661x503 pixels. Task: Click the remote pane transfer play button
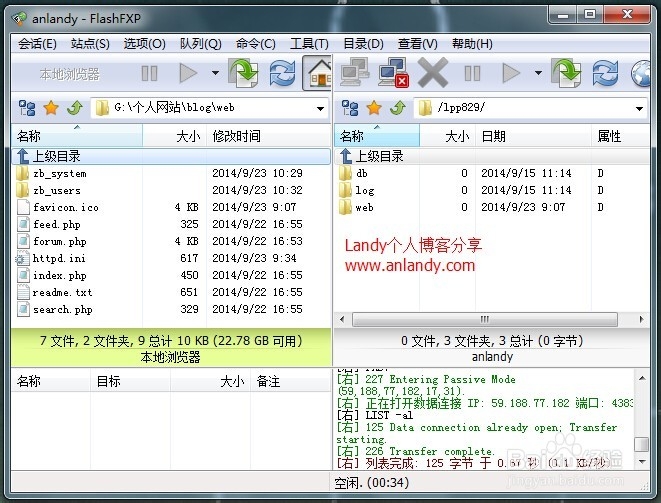click(511, 73)
